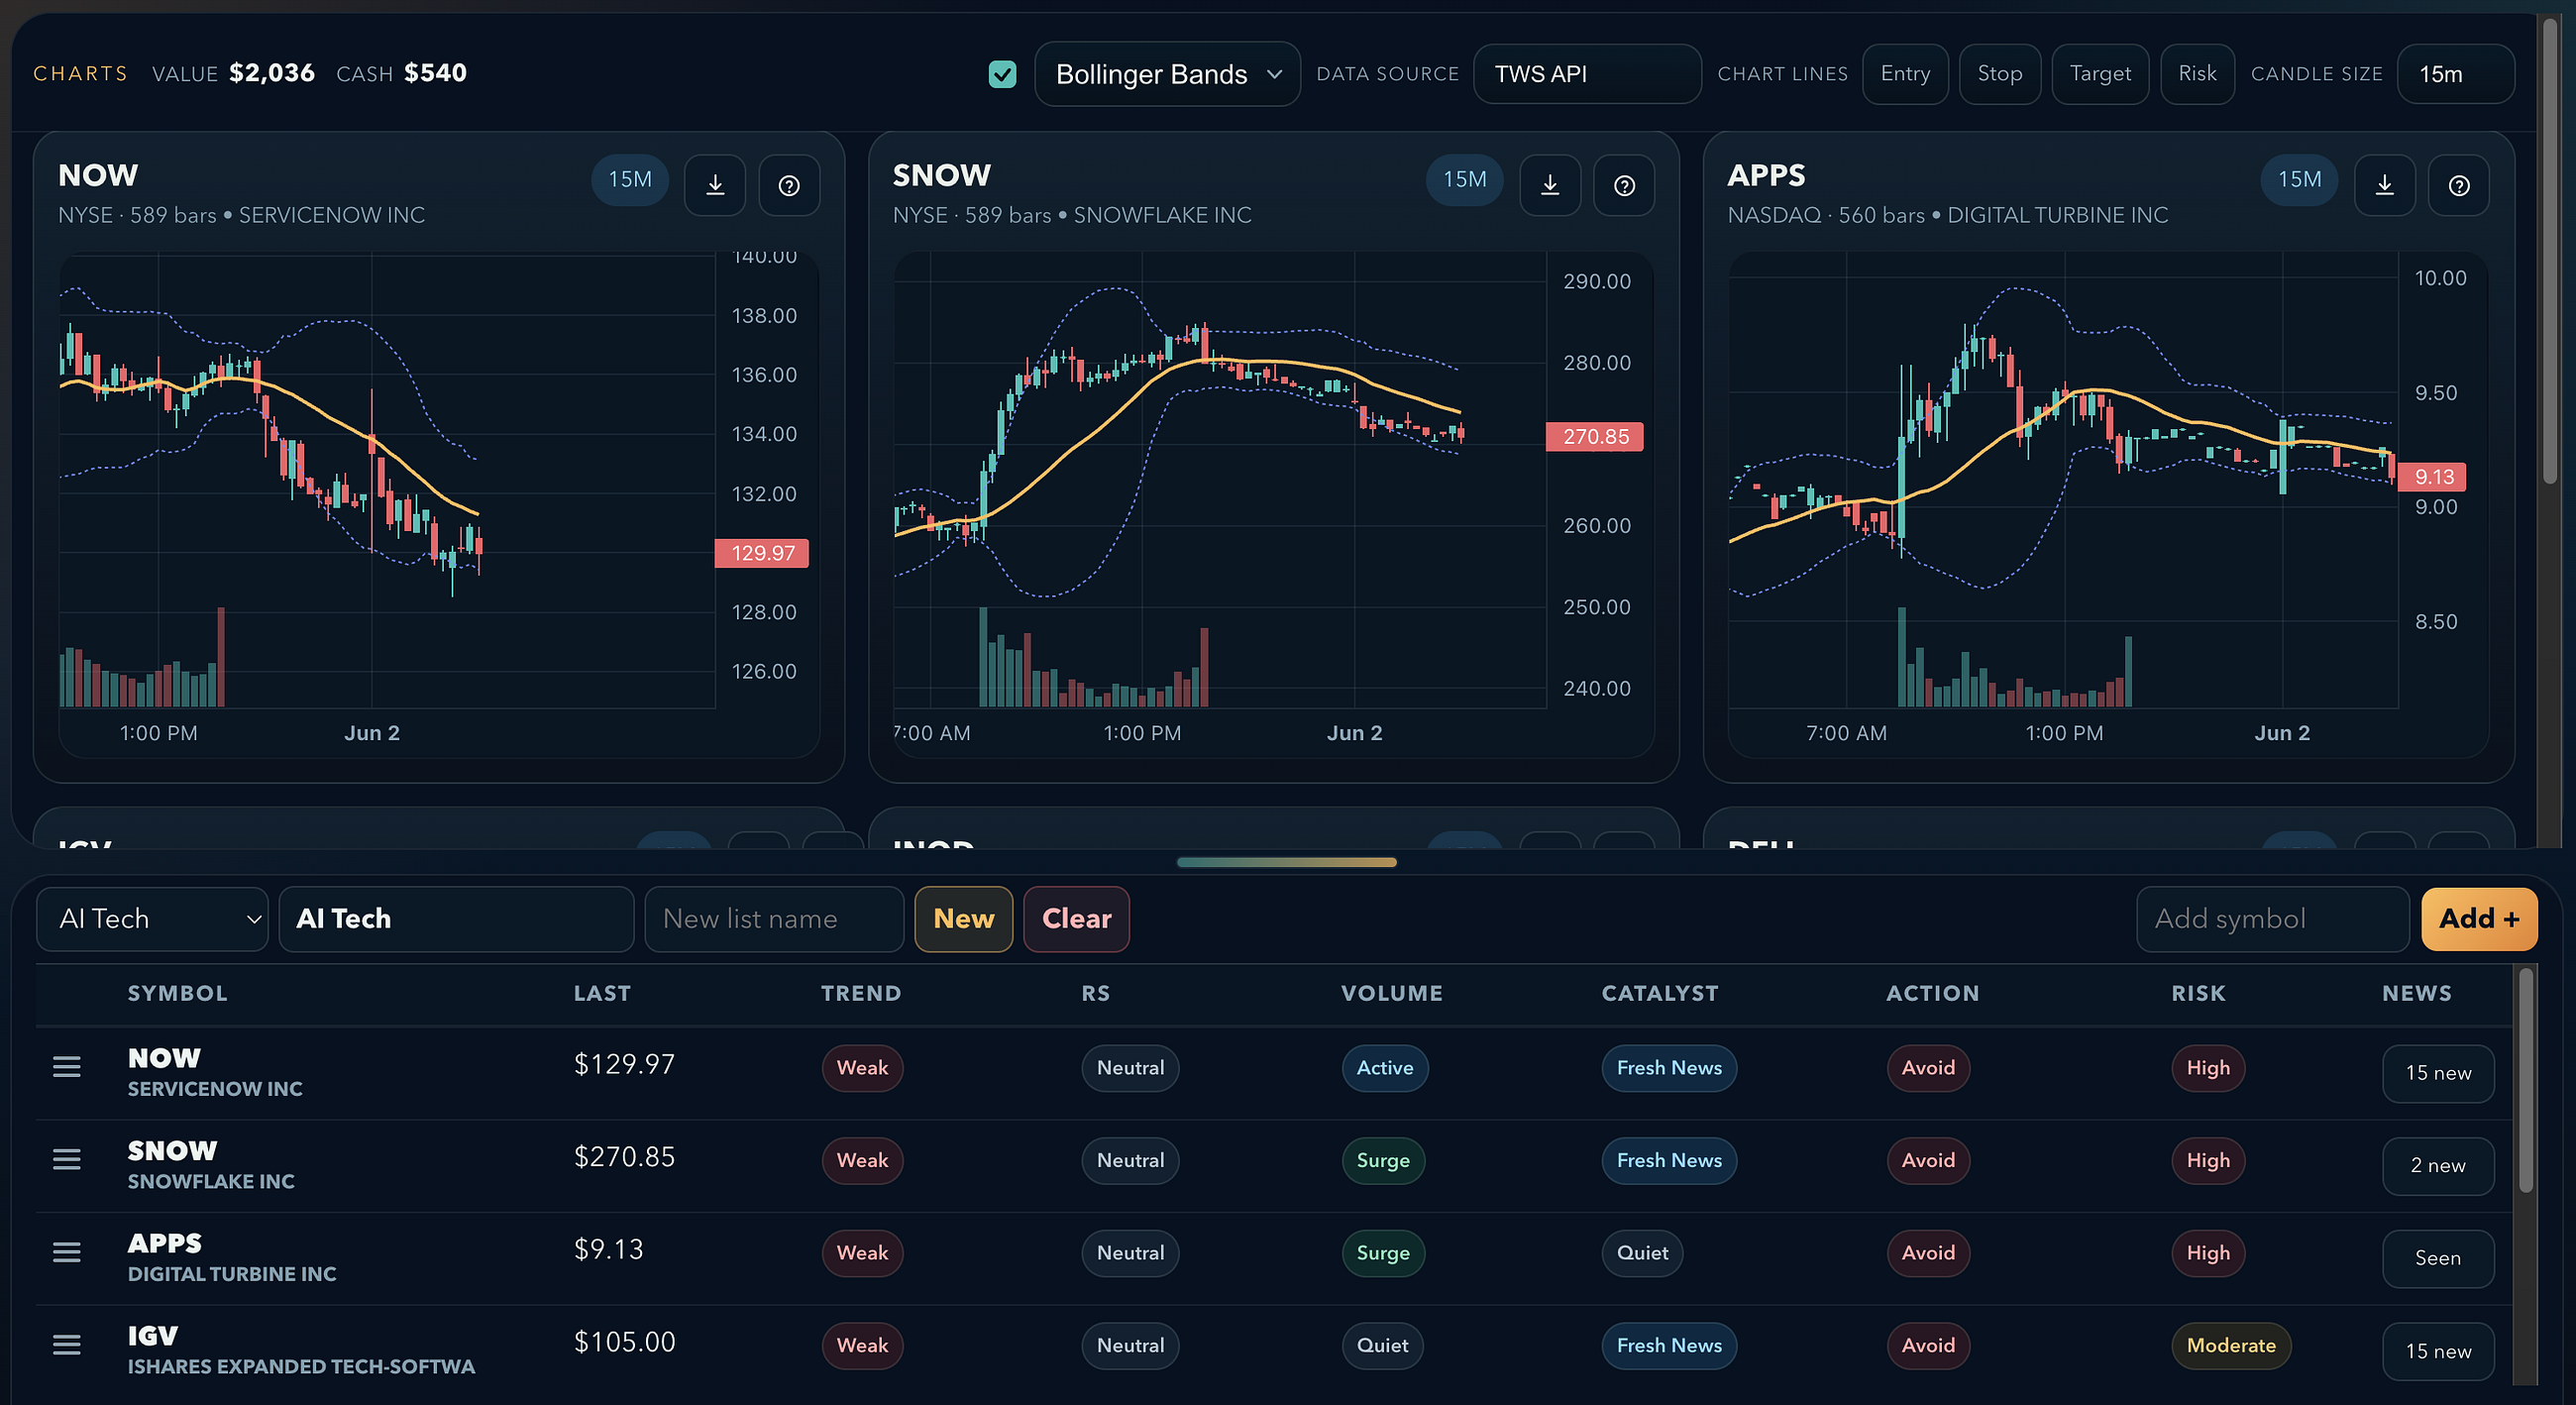Image resolution: width=2576 pixels, height=1405 pixels.
Task: Sort by the VOLUME column header
Action: coord(1392,994)
